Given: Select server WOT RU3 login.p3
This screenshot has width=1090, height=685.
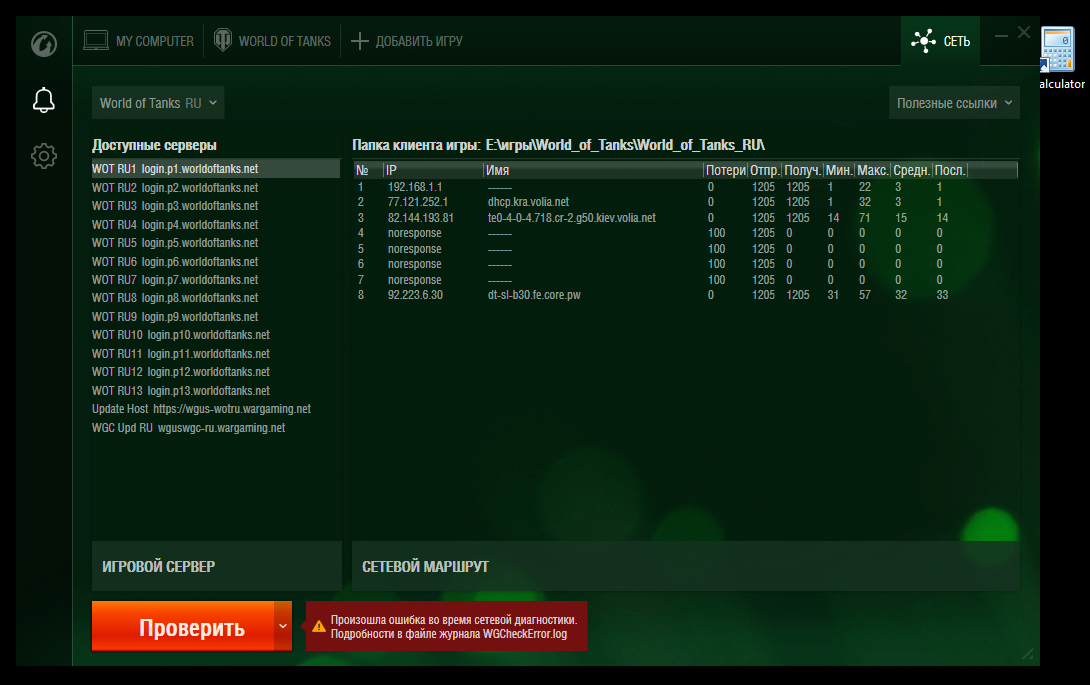Looking at the screenshot, I should (215, 206).
